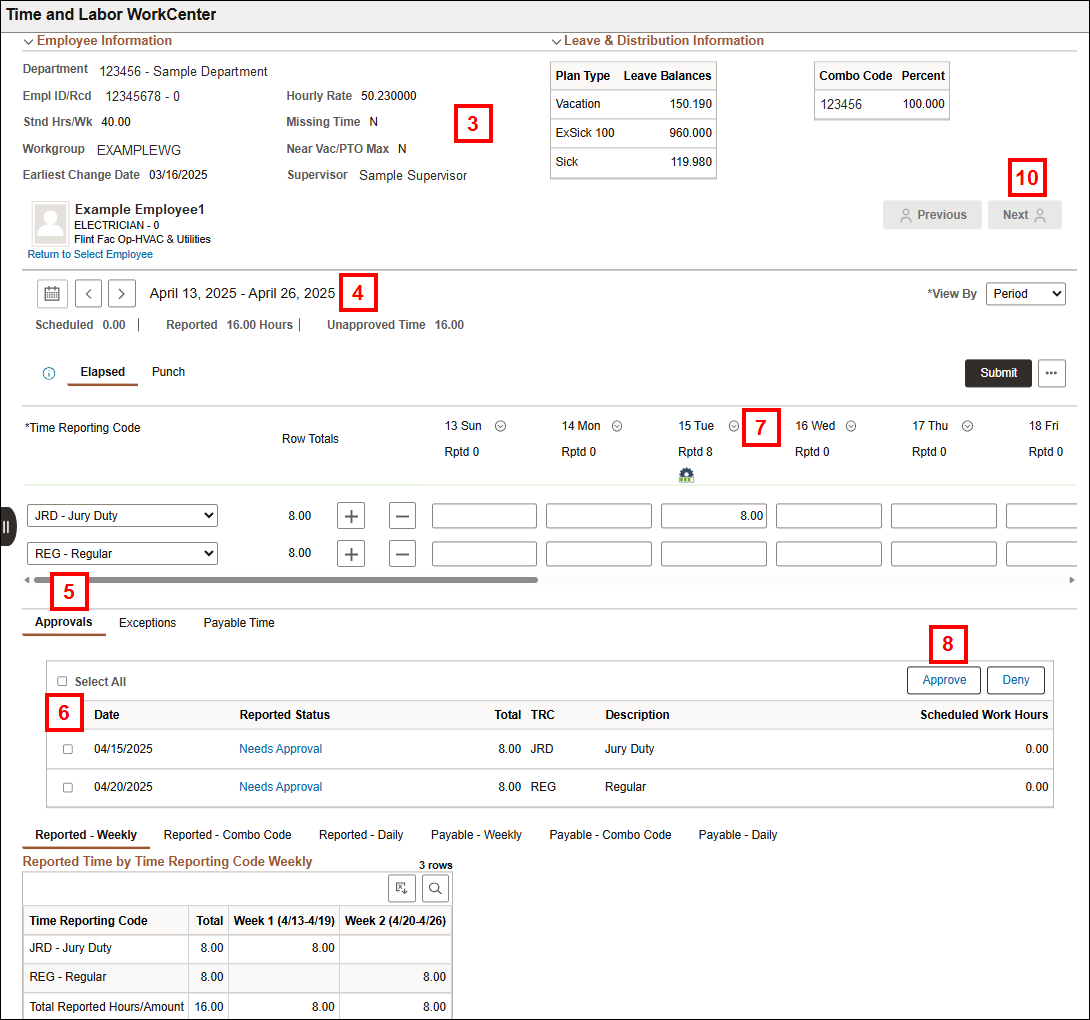Open the more actions ellipsis button
Screen dimensions: 1090x1020
coord(1051,373)
